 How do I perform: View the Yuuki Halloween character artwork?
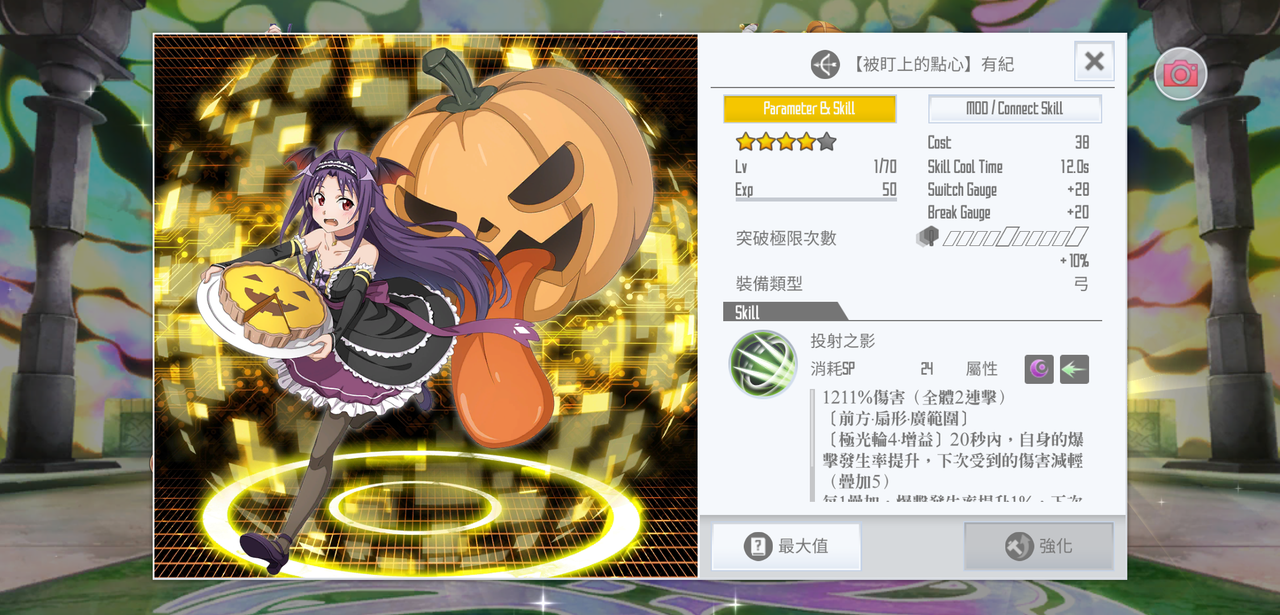pyautogui.click(x=426, y=306)
